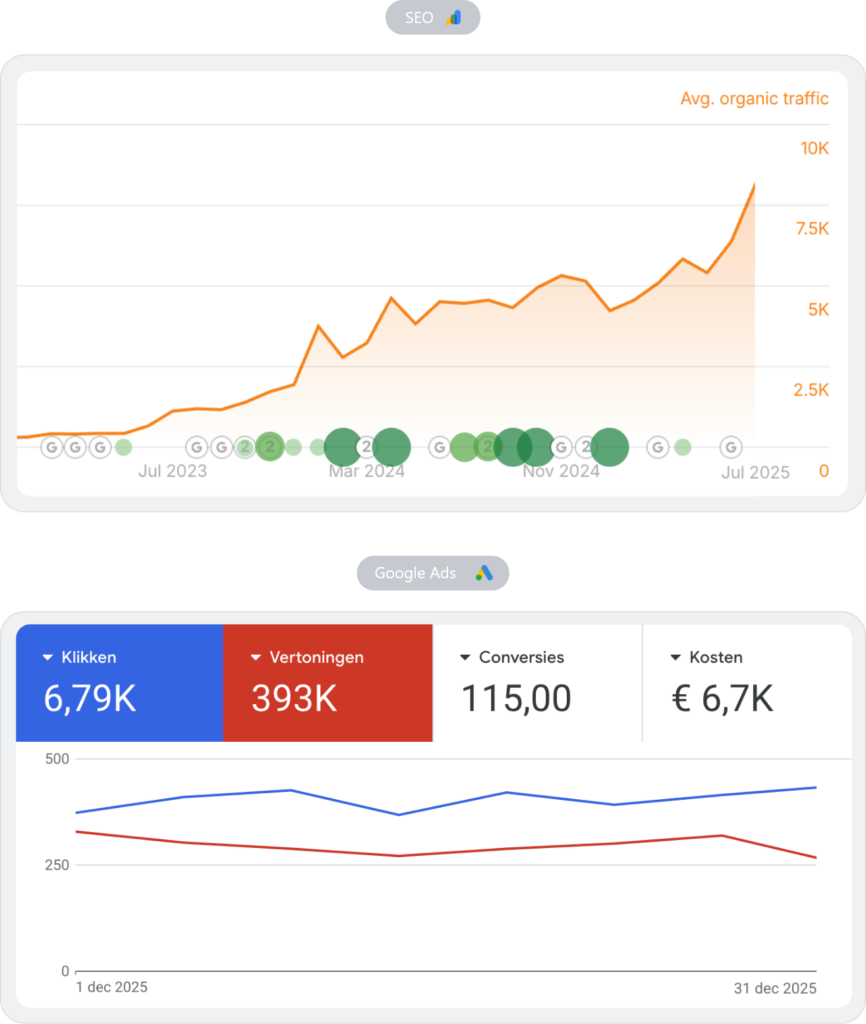This screenshot has height=1024, width=866.
Task: Click the last Google update marker near Jul 2025
Action: coord(732,447)
